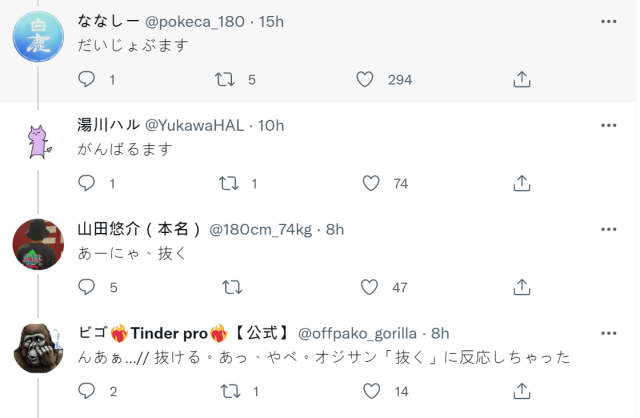Reply to 山田悠介's tweet

coord(87,287)
